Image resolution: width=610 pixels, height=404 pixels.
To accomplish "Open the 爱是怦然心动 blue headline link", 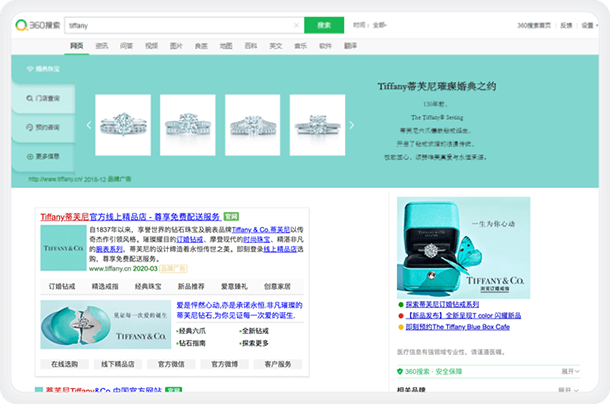I will click(239, 310).
